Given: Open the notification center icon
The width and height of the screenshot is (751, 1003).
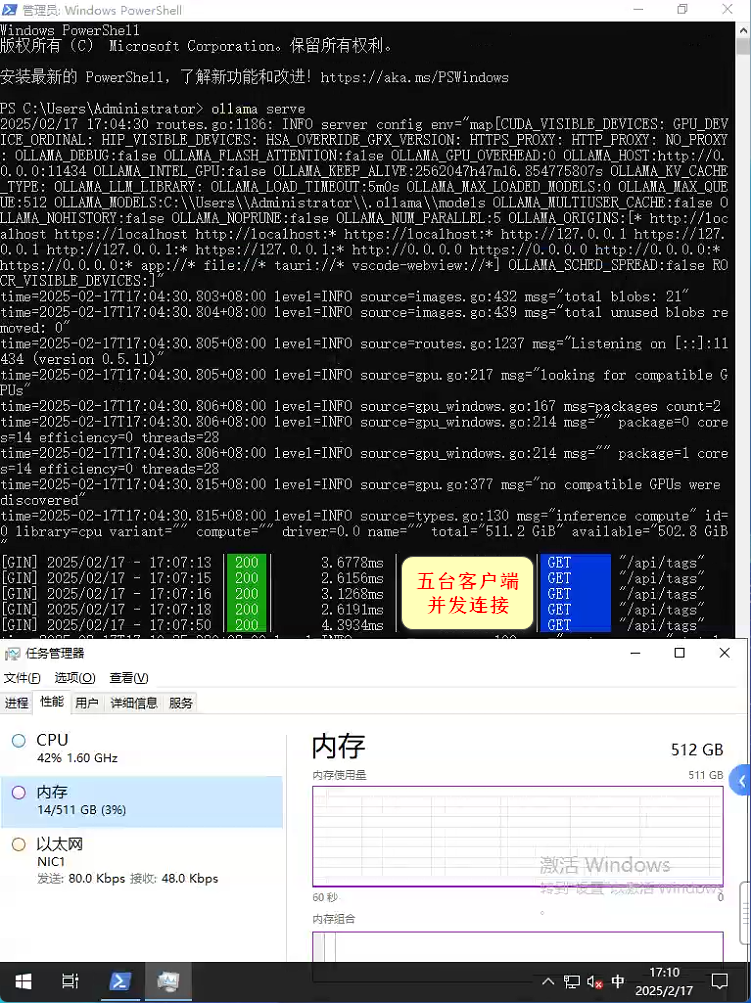Looking at the screenshot, I should [x=720, y=981].
